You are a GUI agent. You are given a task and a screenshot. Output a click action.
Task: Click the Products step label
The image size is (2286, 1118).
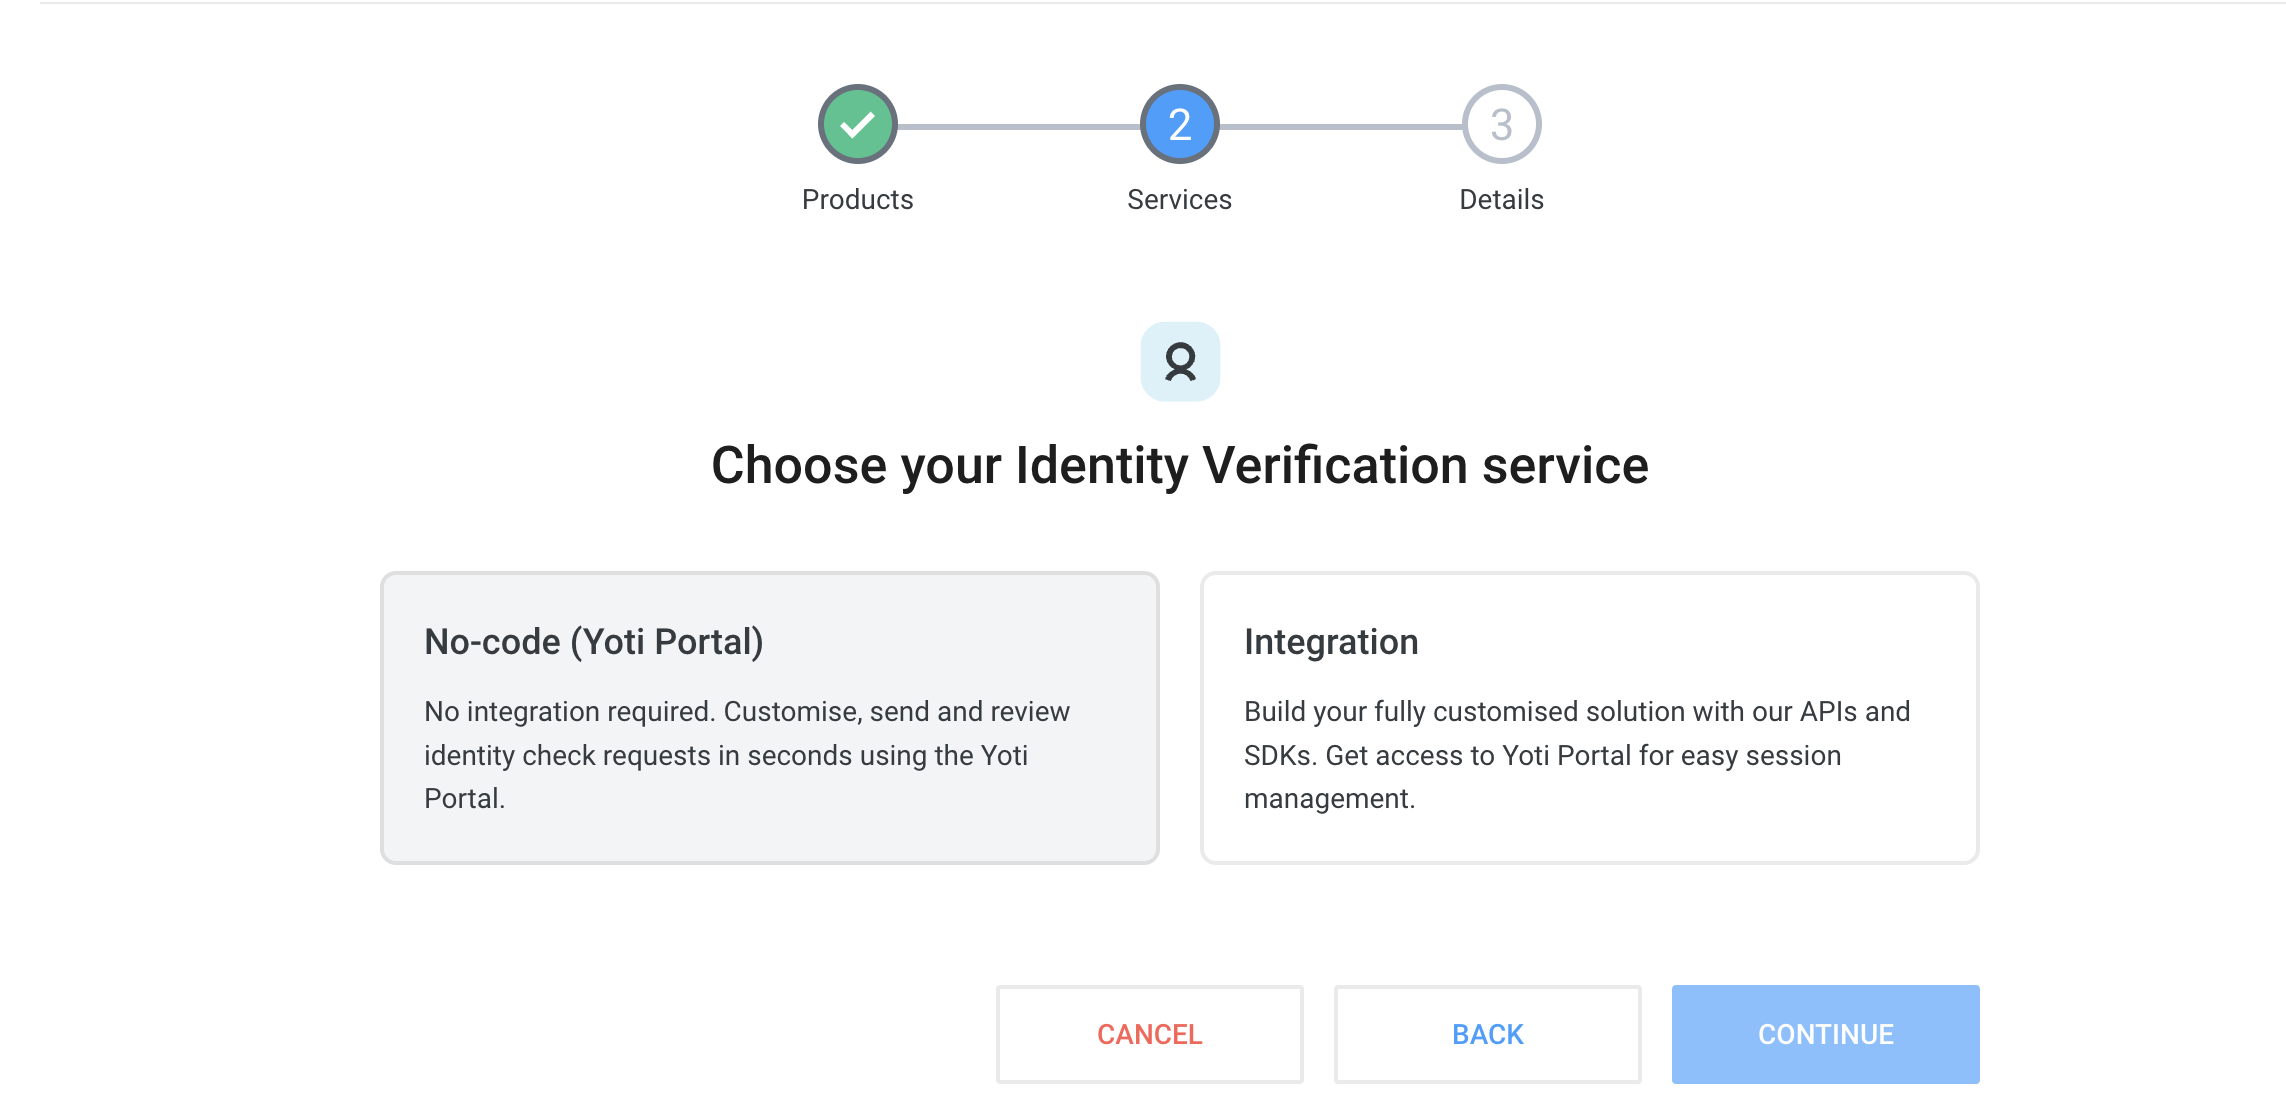pyautogui.click(x=857, y=200)
